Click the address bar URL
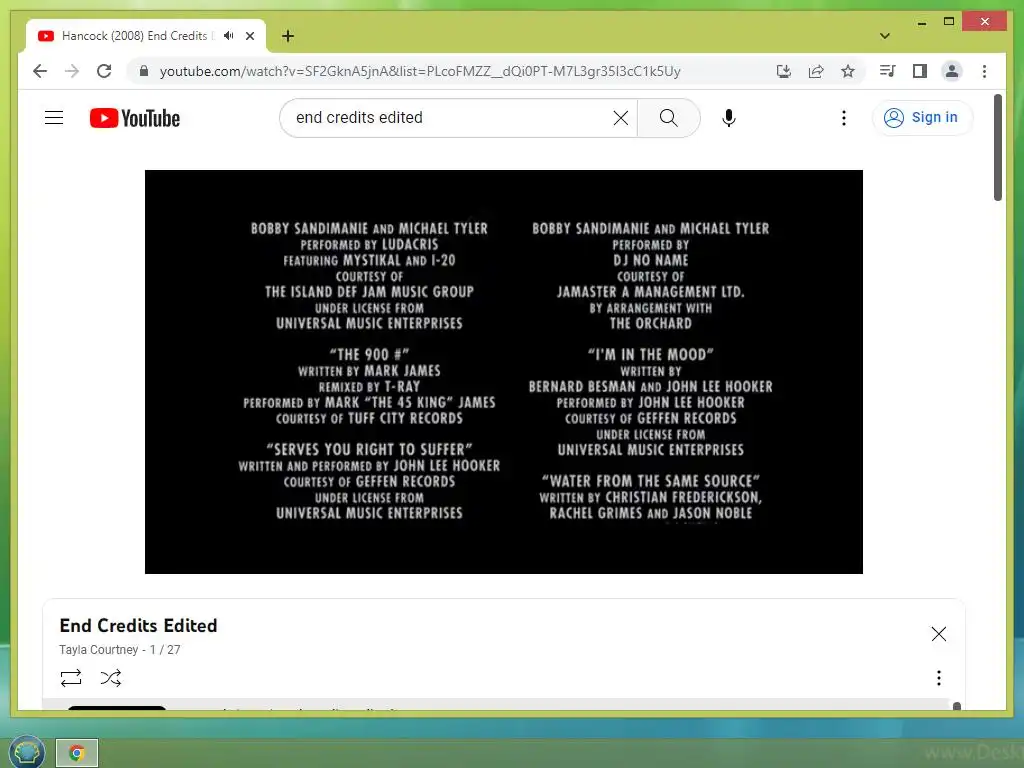1024x768 pixels. tap(420, 71)
